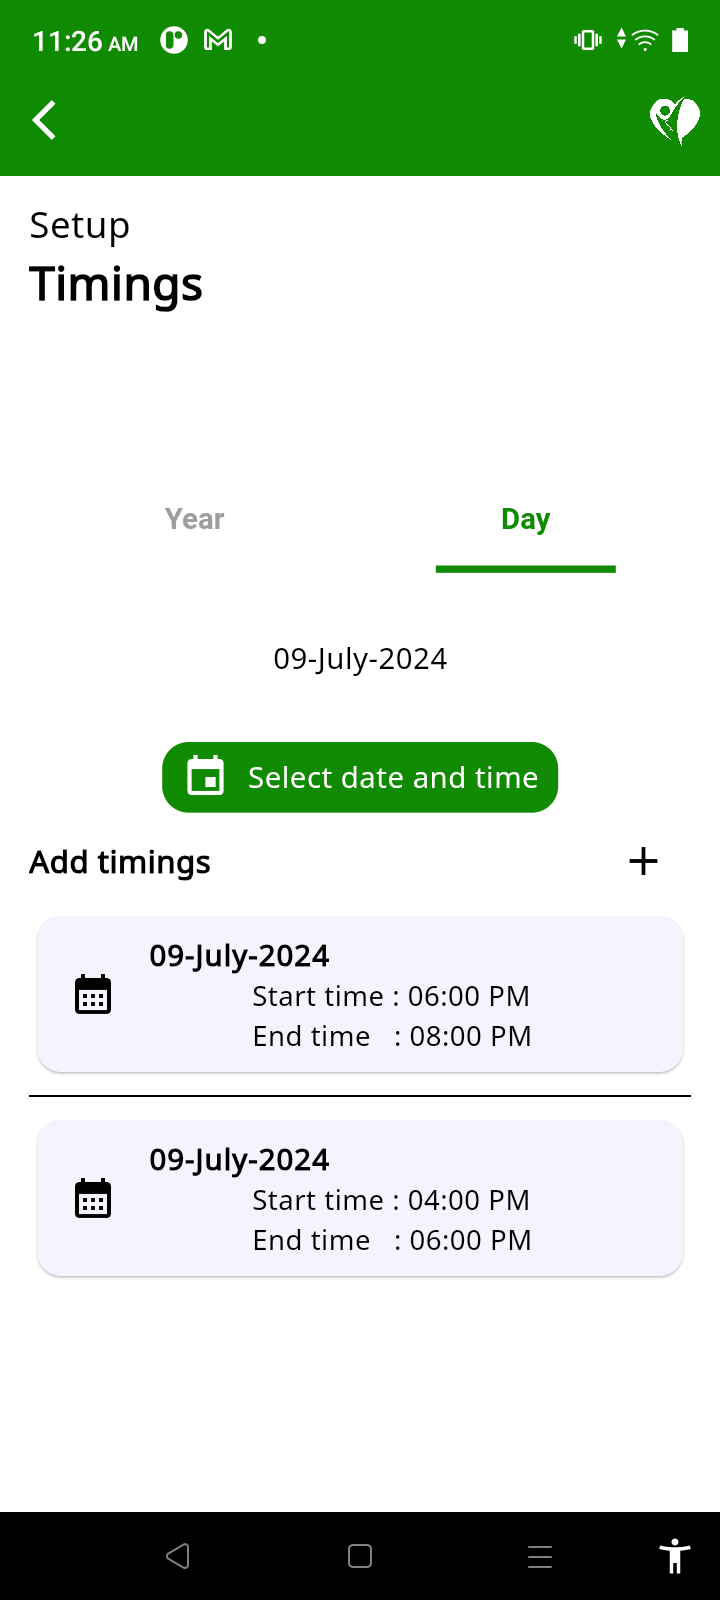
Task: Click the plus icon to add timings
Action: [644, 862]
